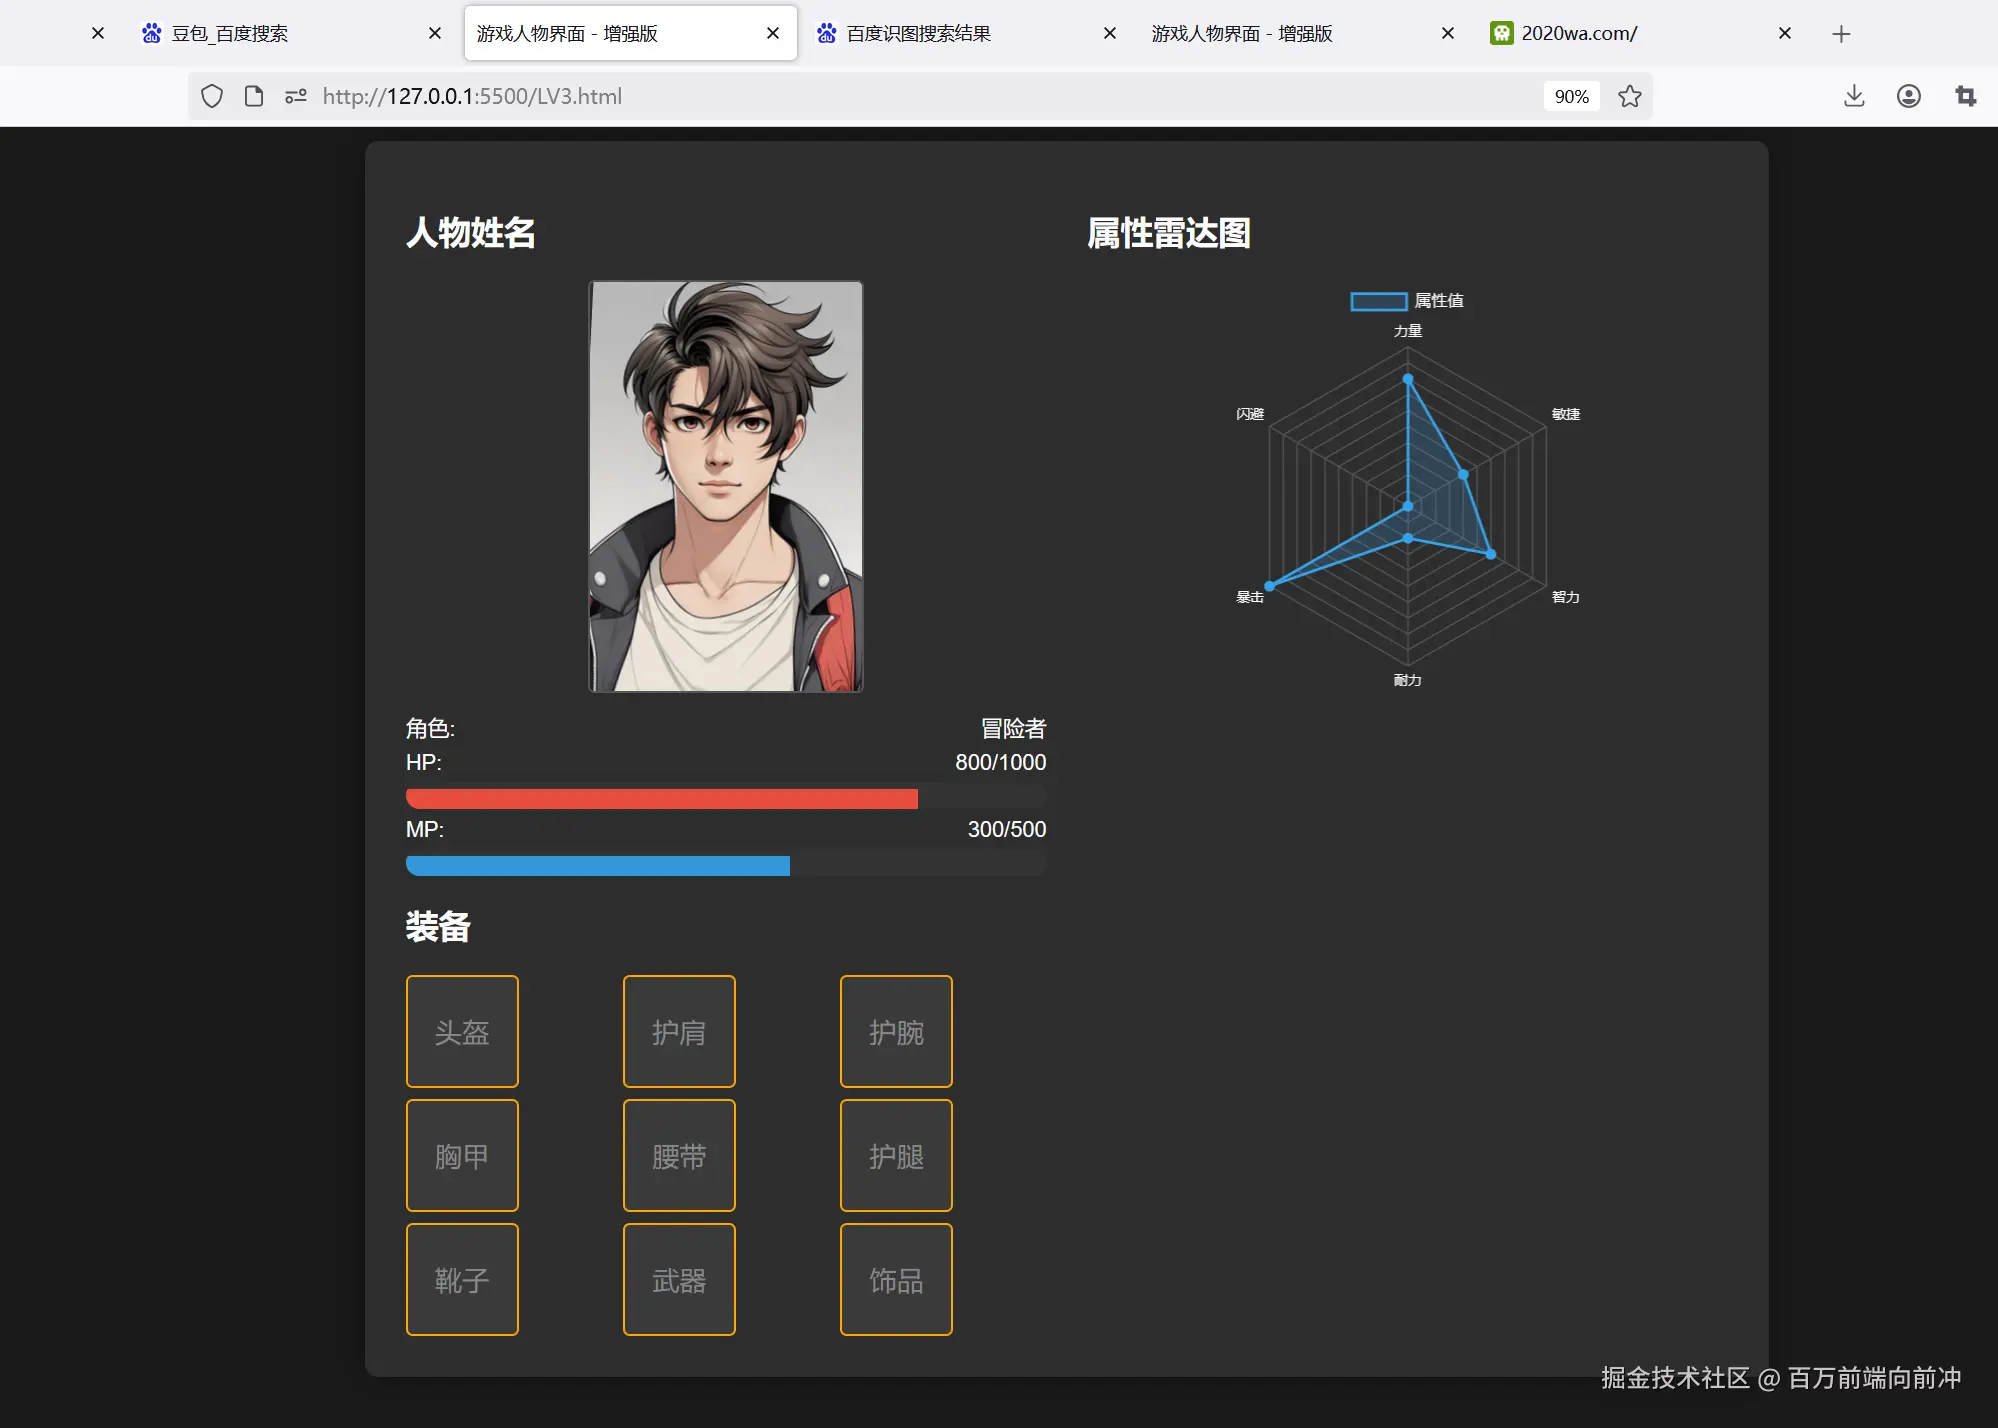Click the 2020wa.com tab favicon
Screen dimensions: 1998x1428
(1501, 32)
